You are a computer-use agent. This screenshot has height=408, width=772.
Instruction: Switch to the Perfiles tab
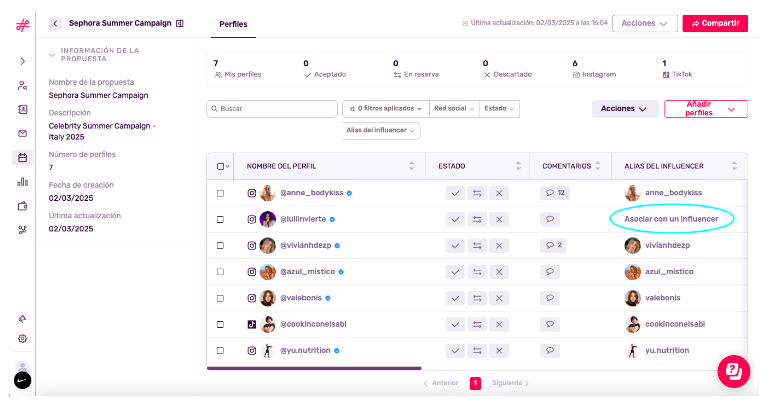233,24
